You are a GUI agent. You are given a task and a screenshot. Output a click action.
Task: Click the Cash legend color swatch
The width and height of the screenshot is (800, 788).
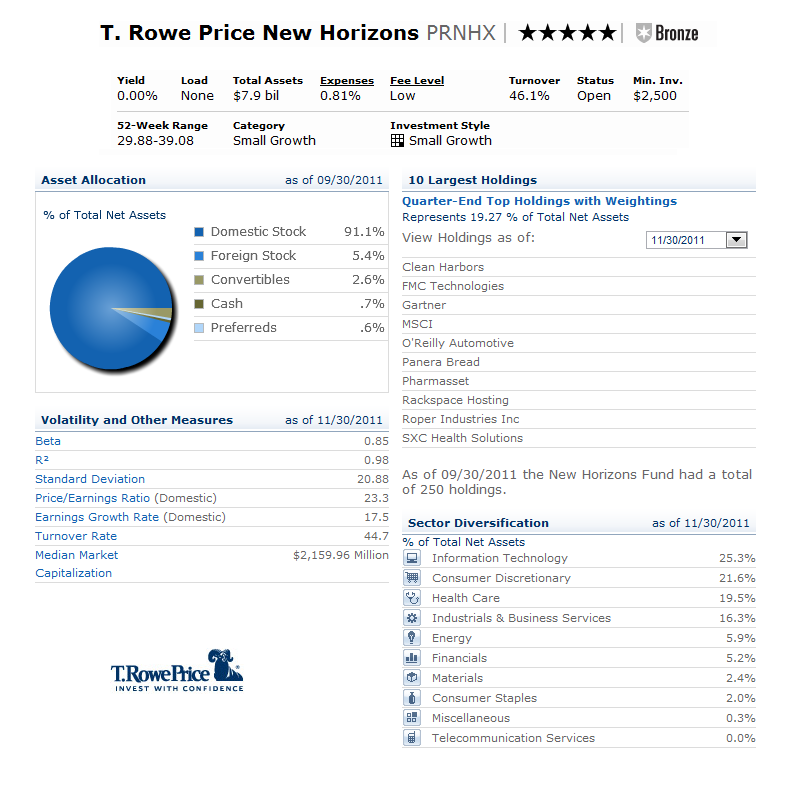click(199, 304)
